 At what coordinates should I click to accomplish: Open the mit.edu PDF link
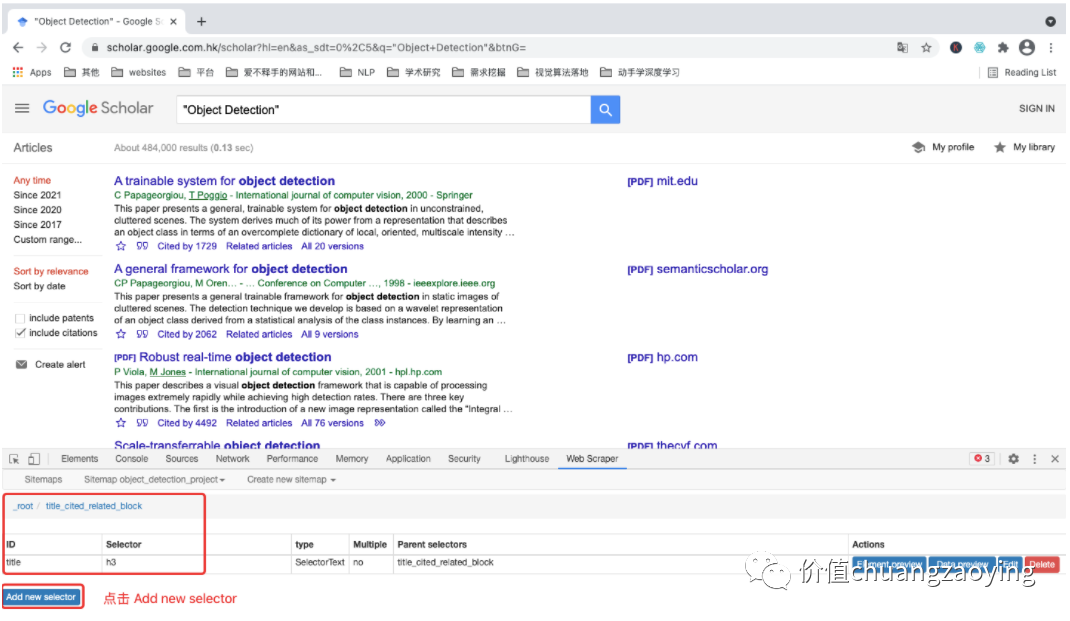tap(662, 181)
